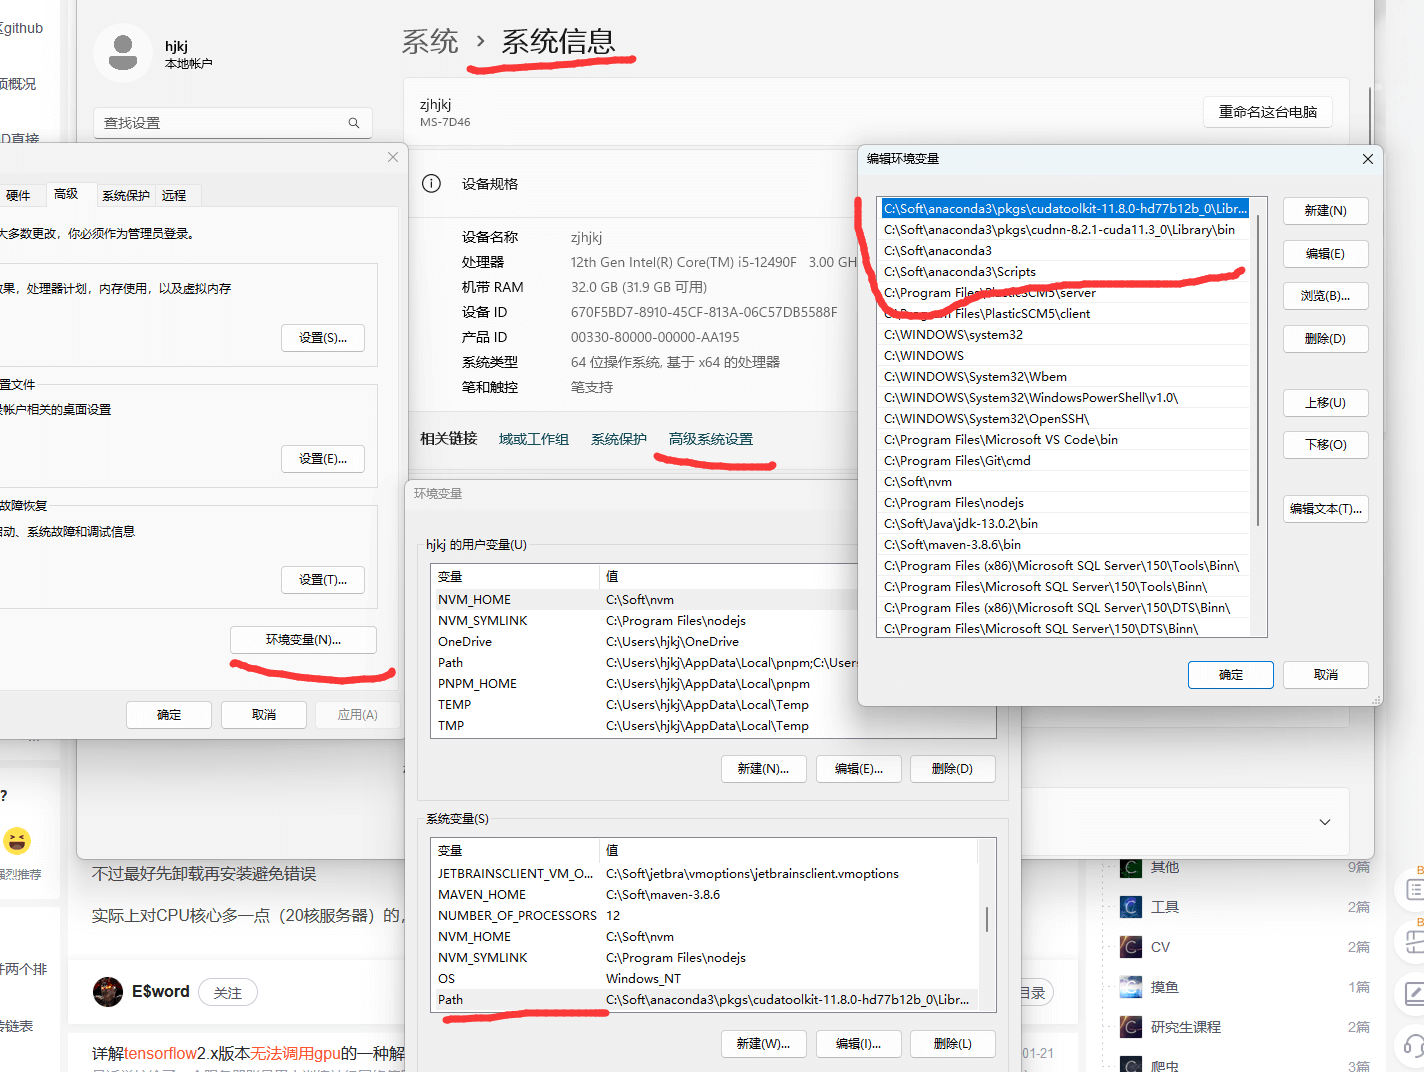1424x1072 pixels.
Task: Click the headset customer service icon
Action: pyautogui.click(x=1413, y=1046)
